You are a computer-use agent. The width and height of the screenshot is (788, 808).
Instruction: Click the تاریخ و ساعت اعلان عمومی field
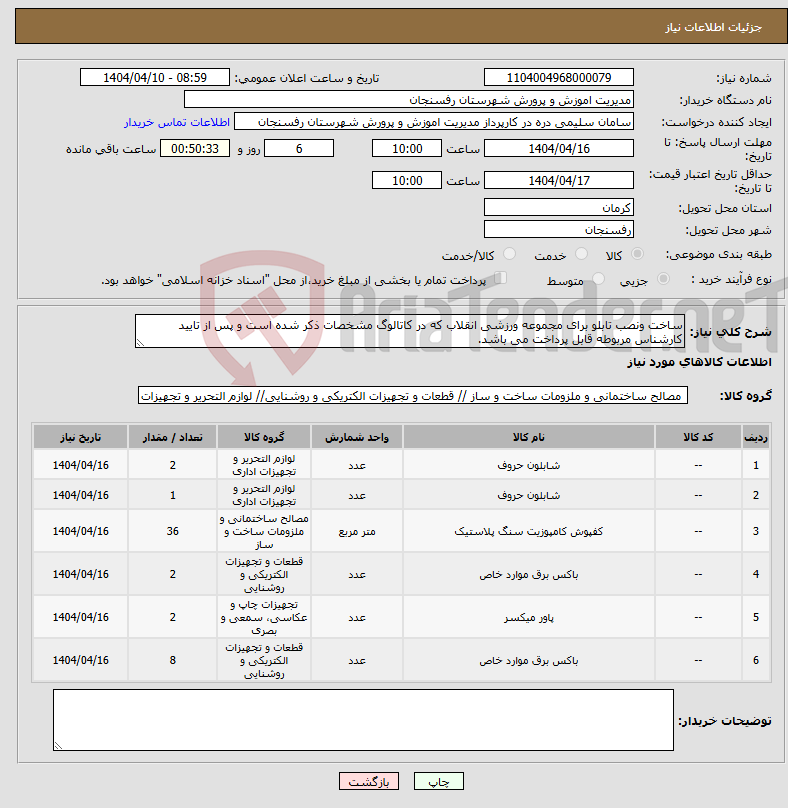[155, 77]
